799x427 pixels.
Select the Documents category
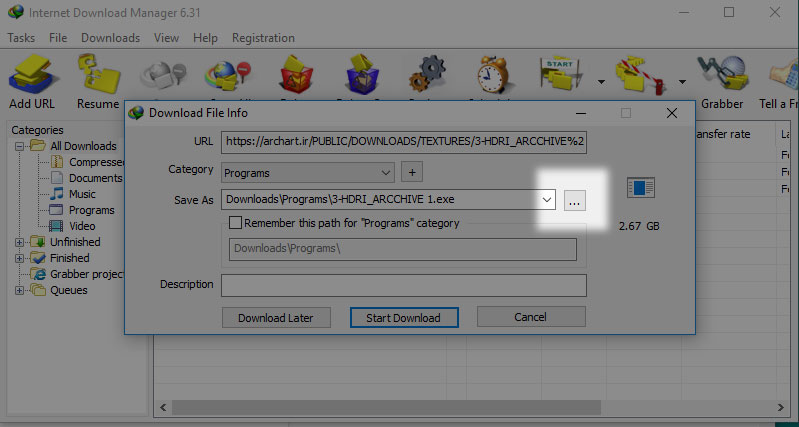click(x=87, y=178)
